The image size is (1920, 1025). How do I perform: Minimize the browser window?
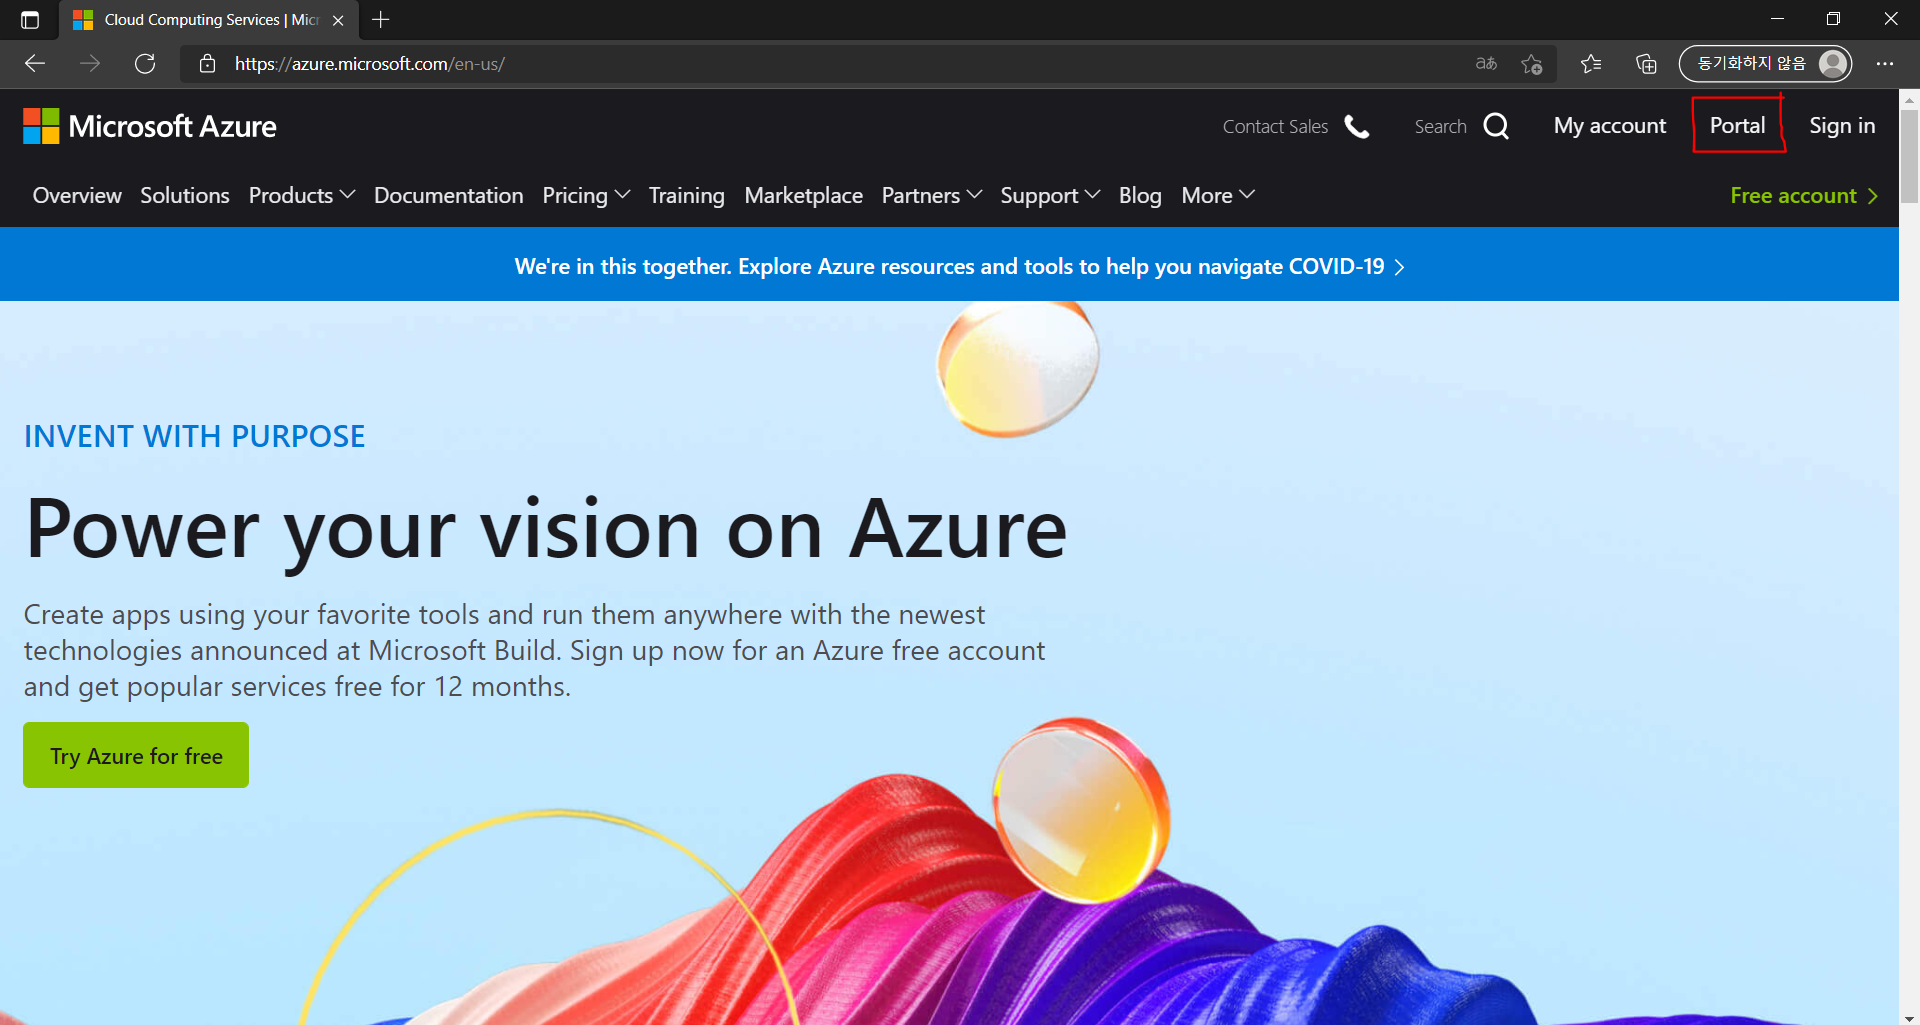coord(1777,19)
